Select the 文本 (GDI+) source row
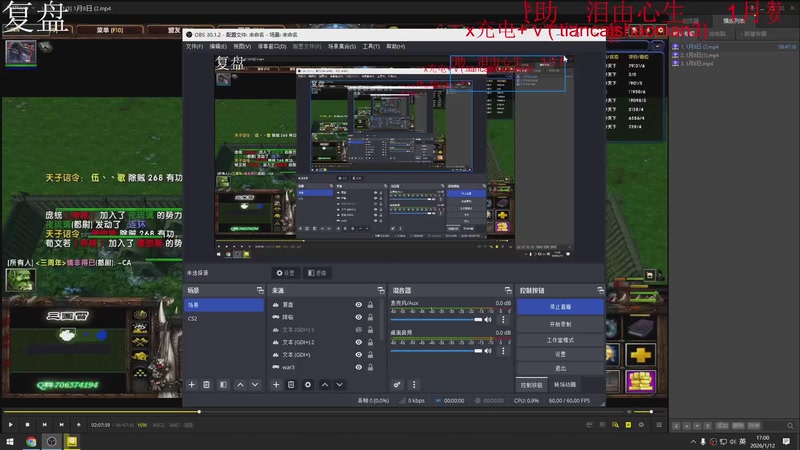This screenshot has width=800, height=450. click(324, 355)
